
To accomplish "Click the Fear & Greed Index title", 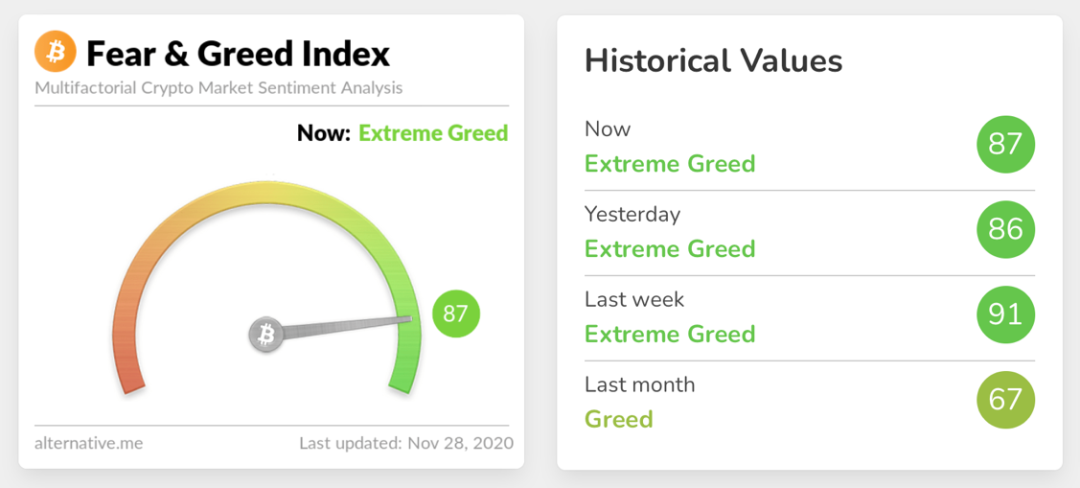I will tap(238, 53).
